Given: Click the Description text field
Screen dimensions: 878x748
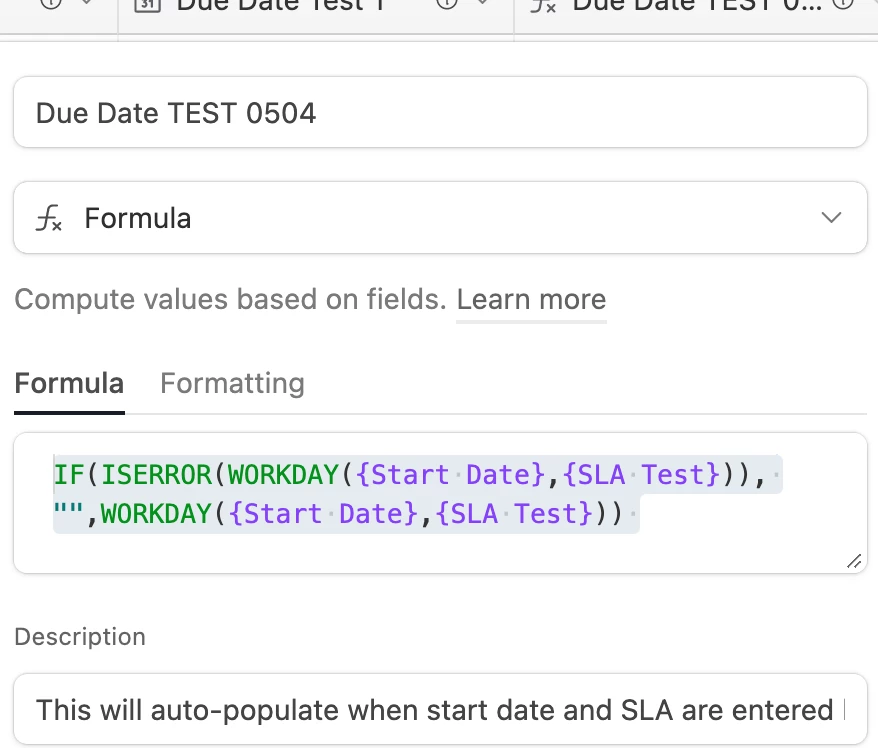Looking at the screenshot, I should [440, 710].
